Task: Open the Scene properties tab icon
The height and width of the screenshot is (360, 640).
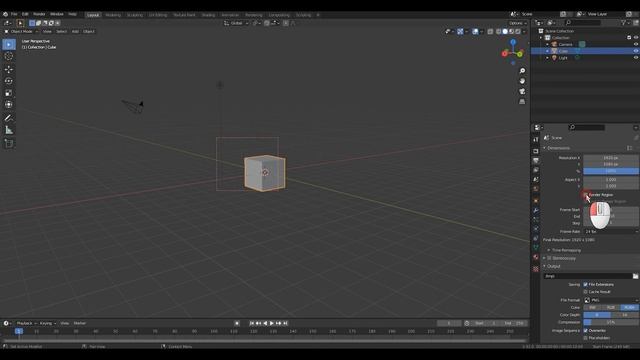Action: [x=536, y=180]
